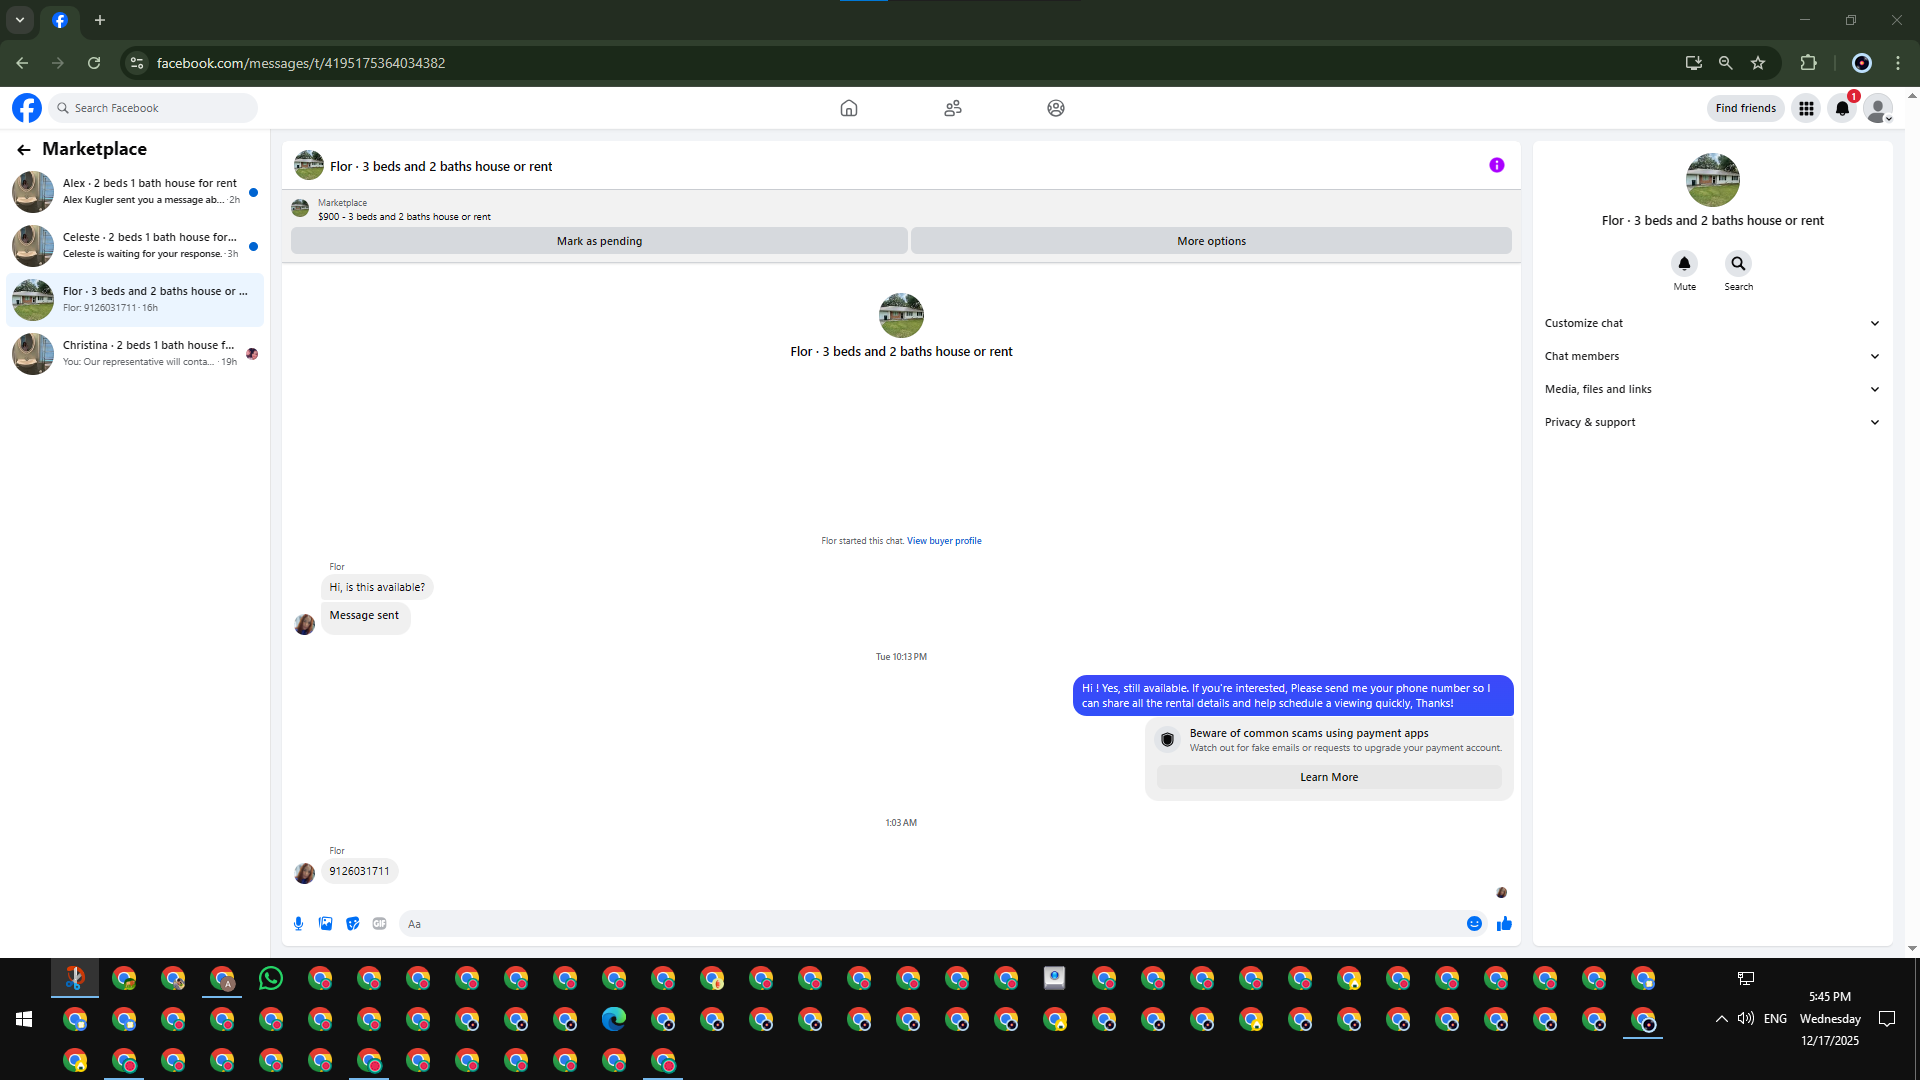Screen dimensions: 1920x1080
Task: Toggle conversation information panel purple icon
Action: coord(1496,166)
